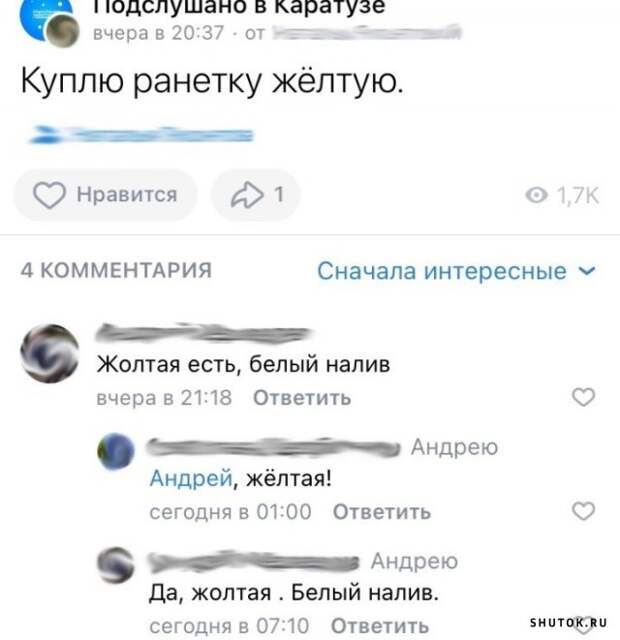
Task: Click the eye views counter icon
Action: click(536, 195)
